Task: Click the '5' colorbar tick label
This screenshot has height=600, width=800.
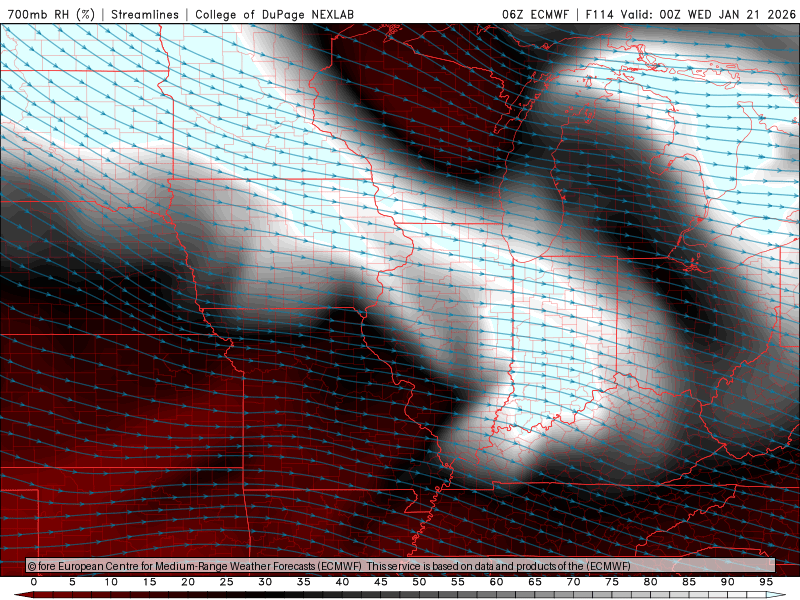Action: [72, 582]
